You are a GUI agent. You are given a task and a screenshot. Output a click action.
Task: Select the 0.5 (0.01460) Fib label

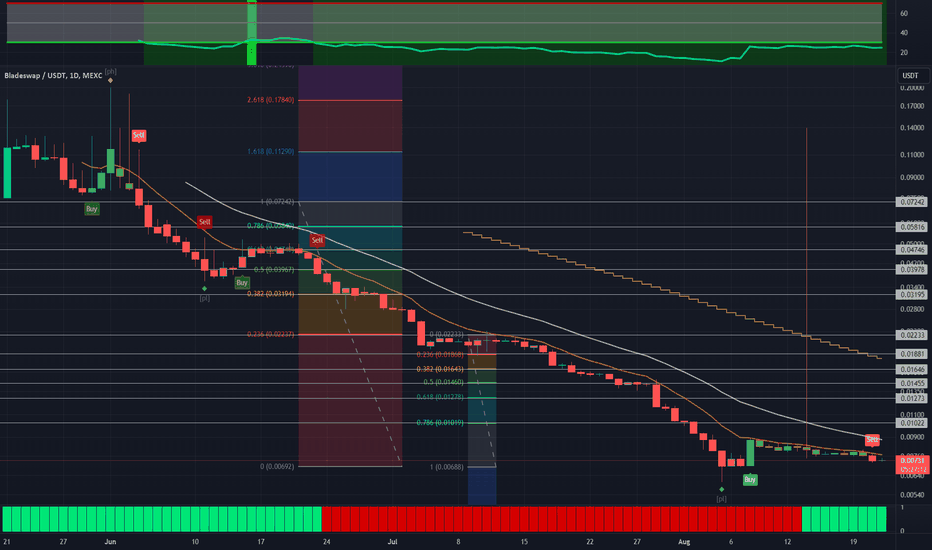click(x=443, y=382)
